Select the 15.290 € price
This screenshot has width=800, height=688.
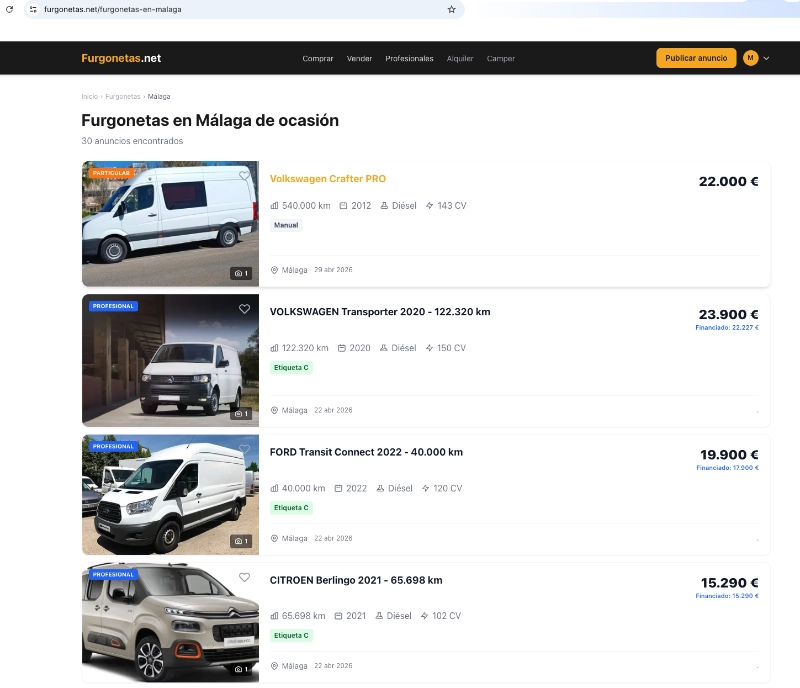click(730, 583)
